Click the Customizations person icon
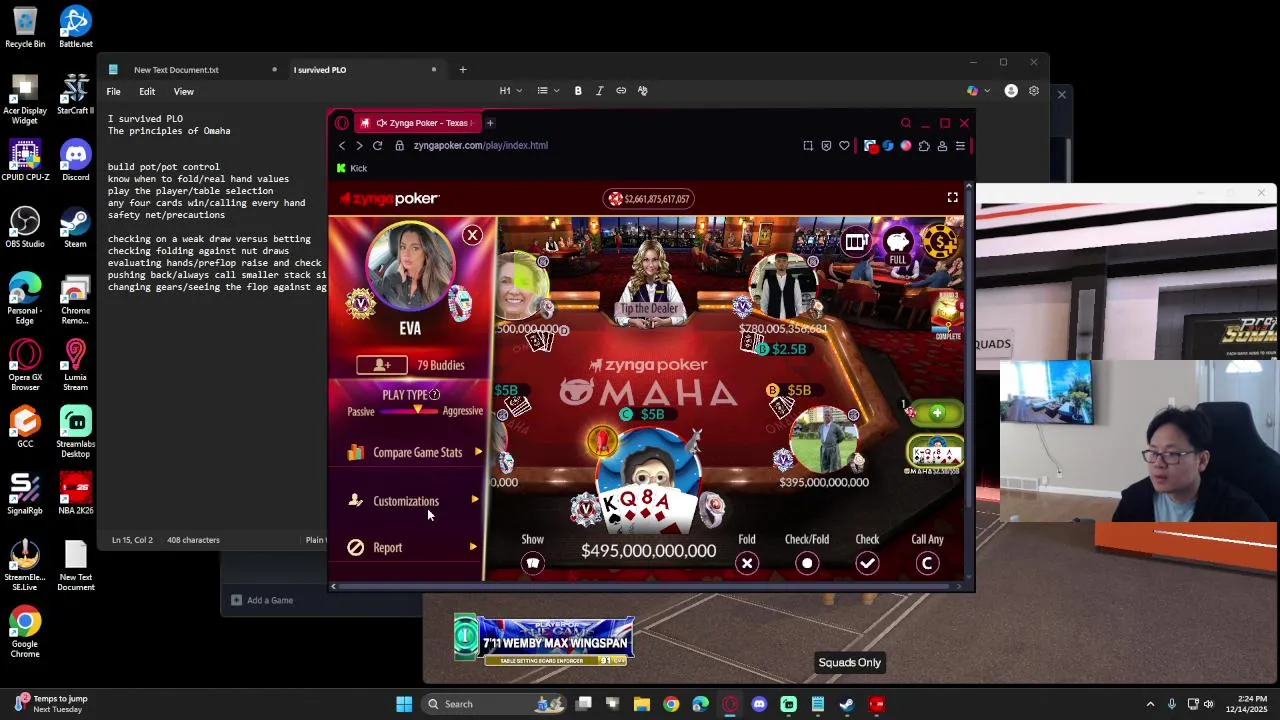1280x720 pixels. pos(355,500)
